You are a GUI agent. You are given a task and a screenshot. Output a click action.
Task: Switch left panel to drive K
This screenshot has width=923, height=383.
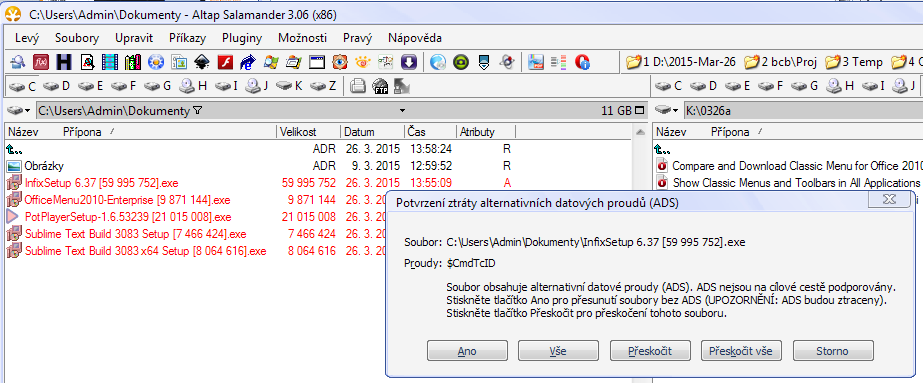pos(290,86)
